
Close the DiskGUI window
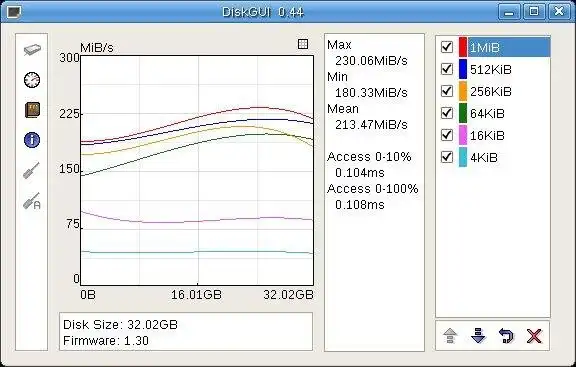click(559, 12)
